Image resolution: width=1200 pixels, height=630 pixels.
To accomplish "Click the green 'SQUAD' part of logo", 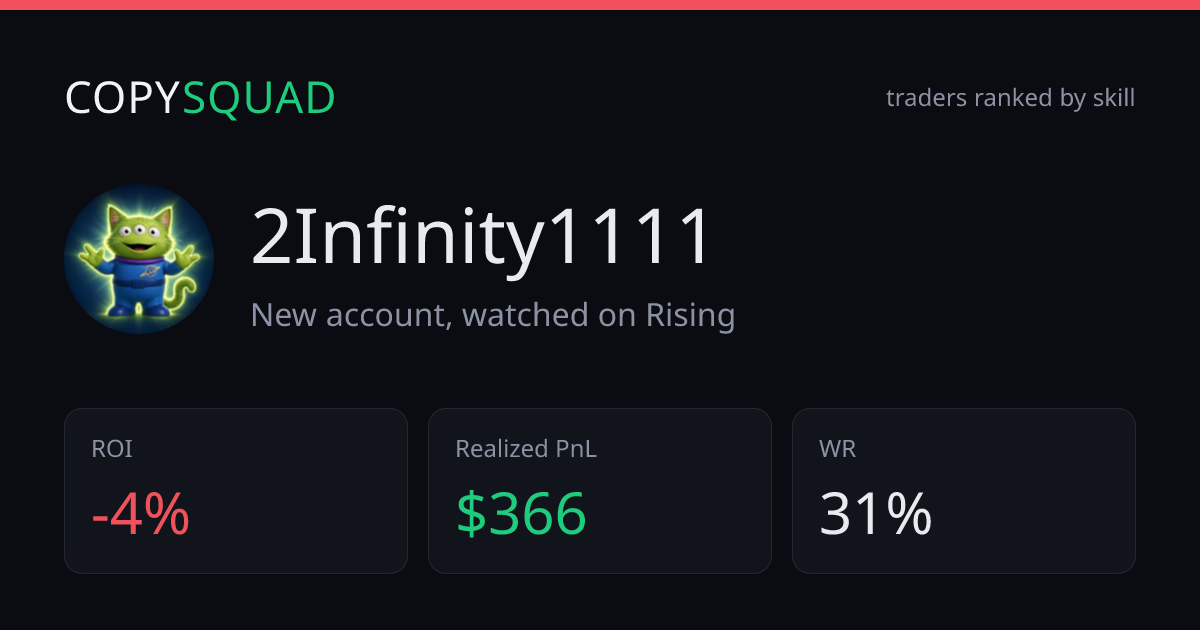I will pyautogui.click(x=259, y=98).
